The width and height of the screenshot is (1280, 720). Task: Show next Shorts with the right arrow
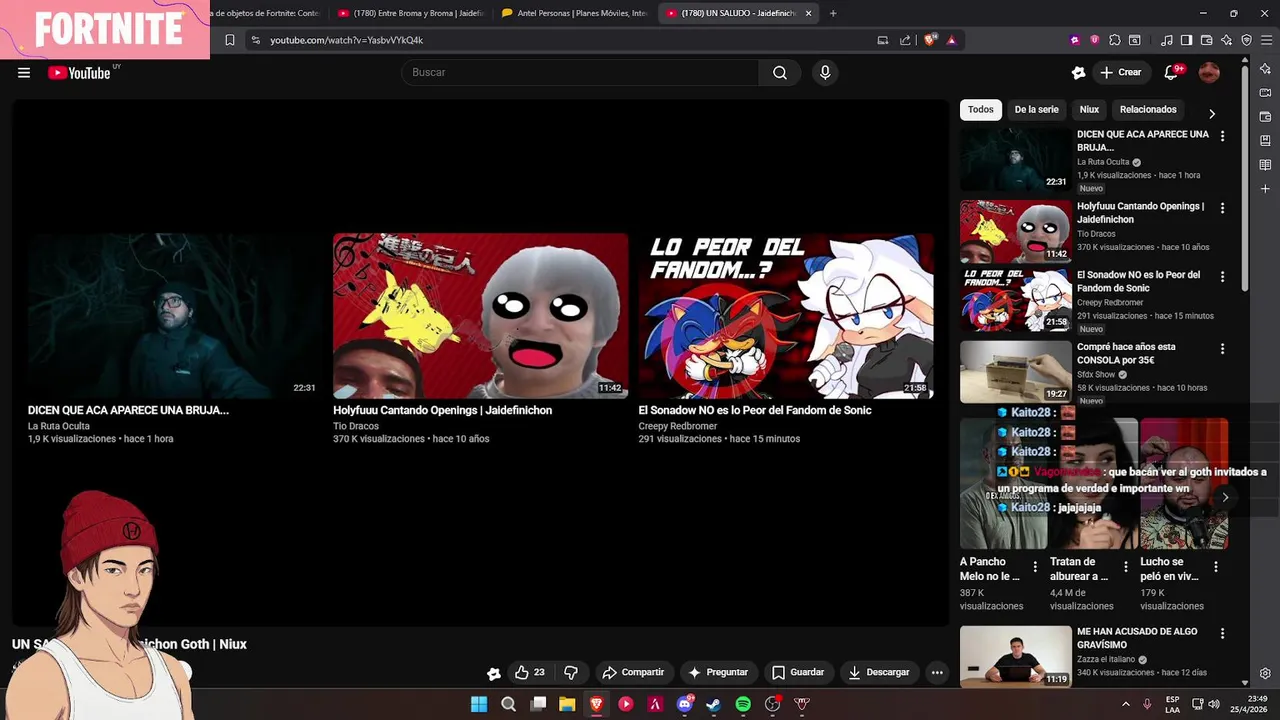[x=1225, y=497]
